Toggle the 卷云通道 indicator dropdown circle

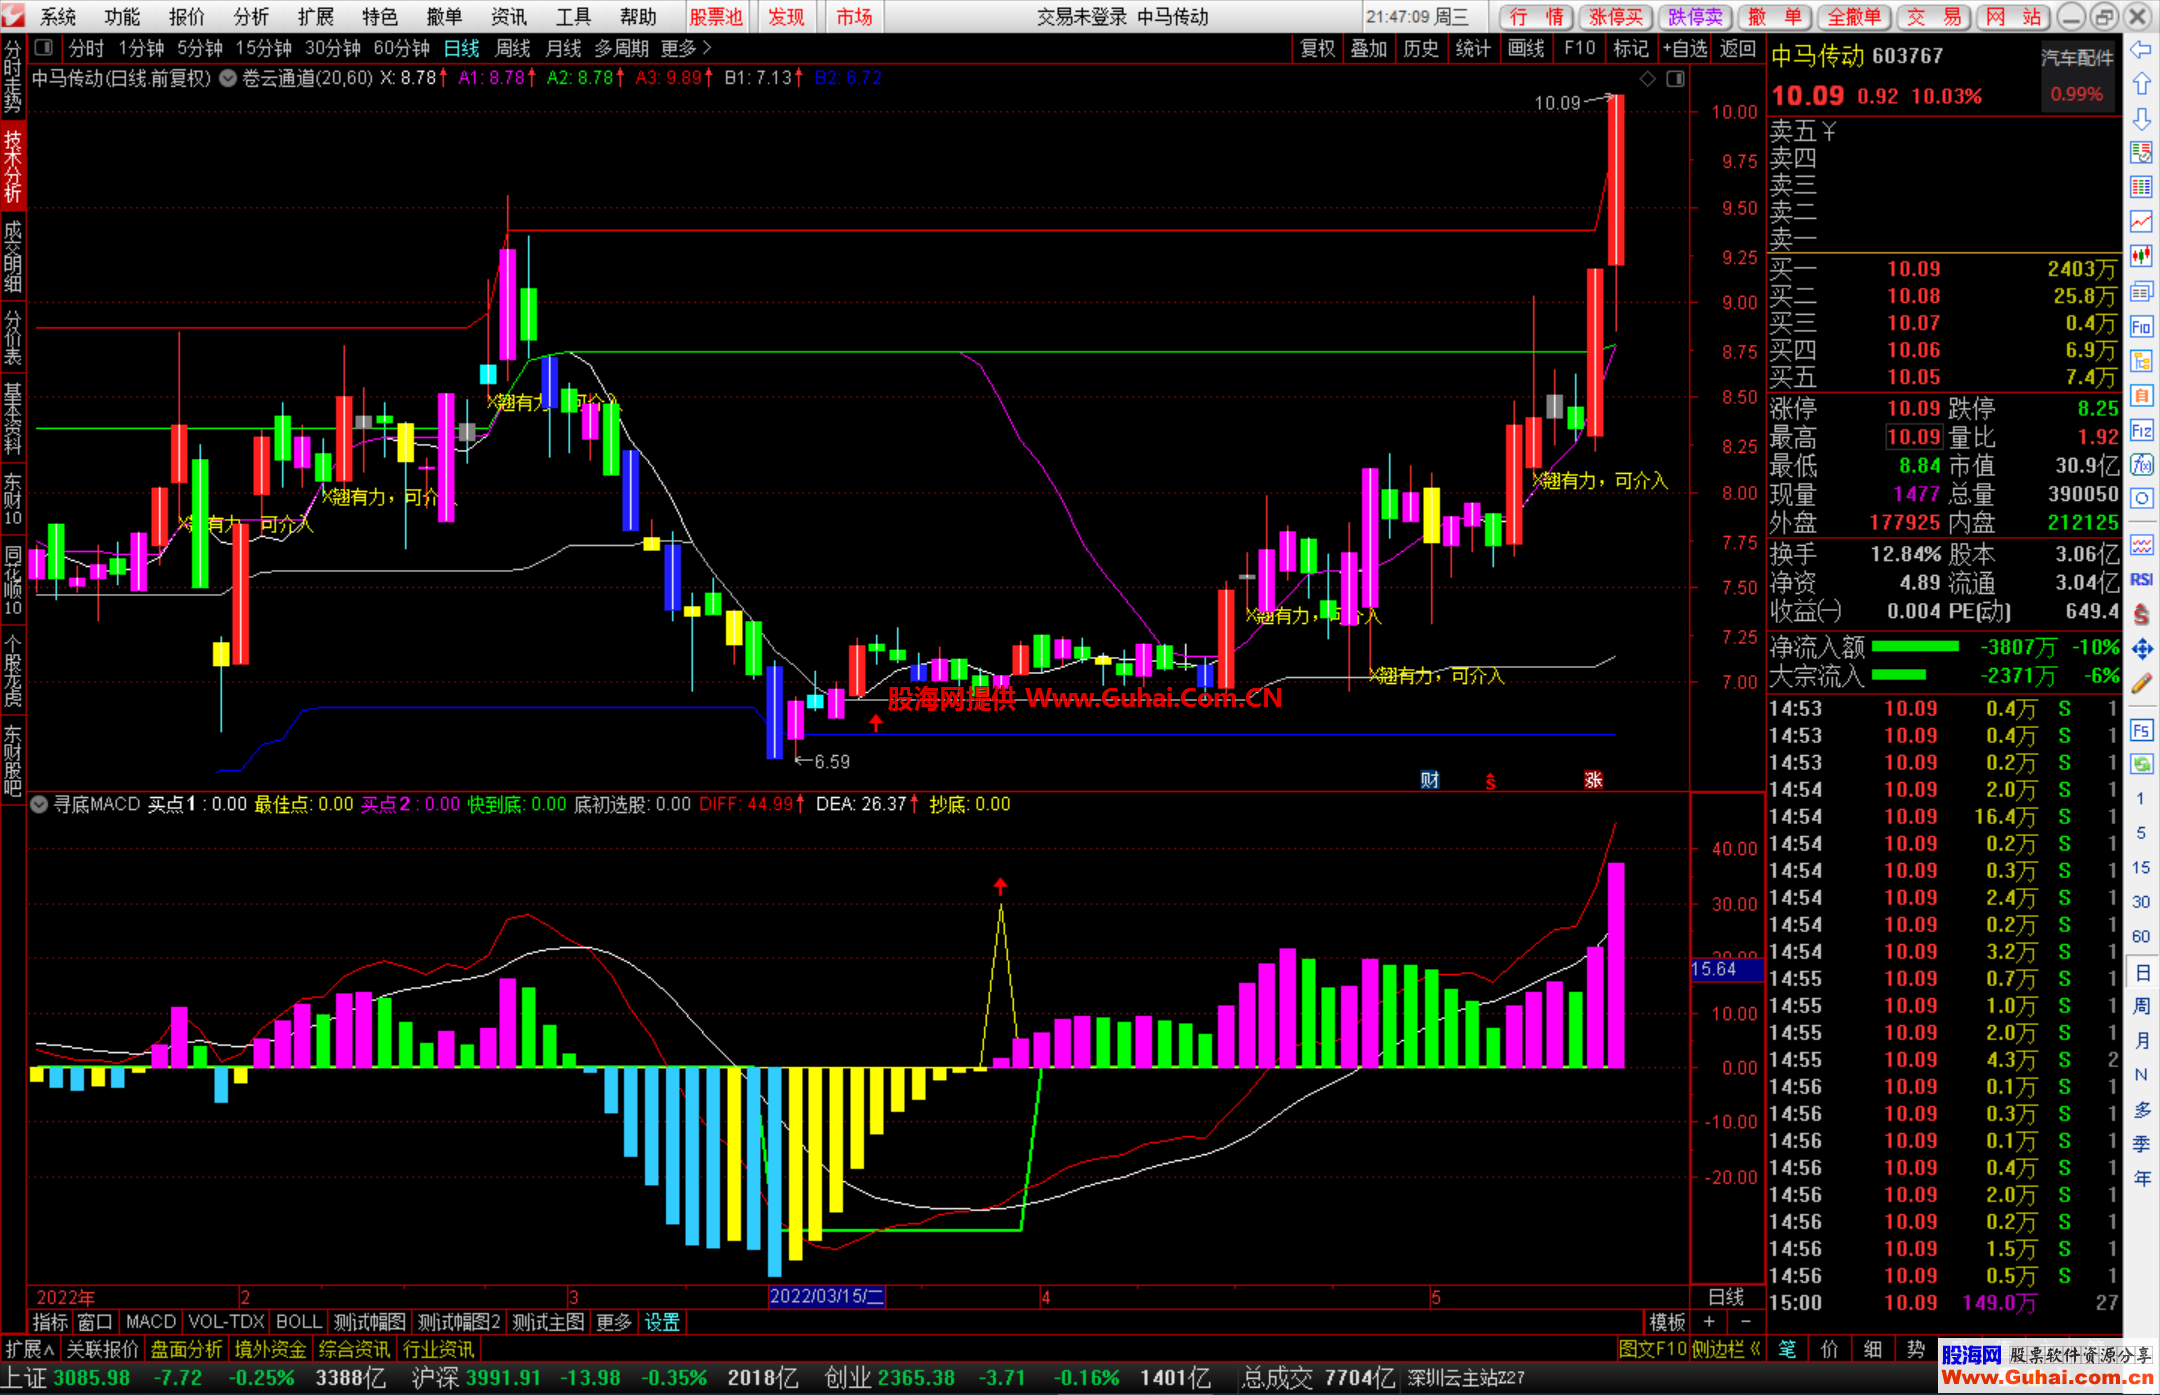(228, 77)
